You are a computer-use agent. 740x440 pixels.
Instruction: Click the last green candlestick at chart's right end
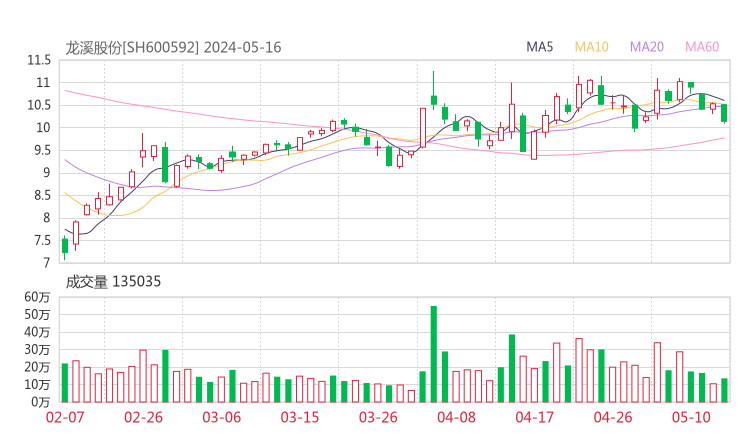724,113
